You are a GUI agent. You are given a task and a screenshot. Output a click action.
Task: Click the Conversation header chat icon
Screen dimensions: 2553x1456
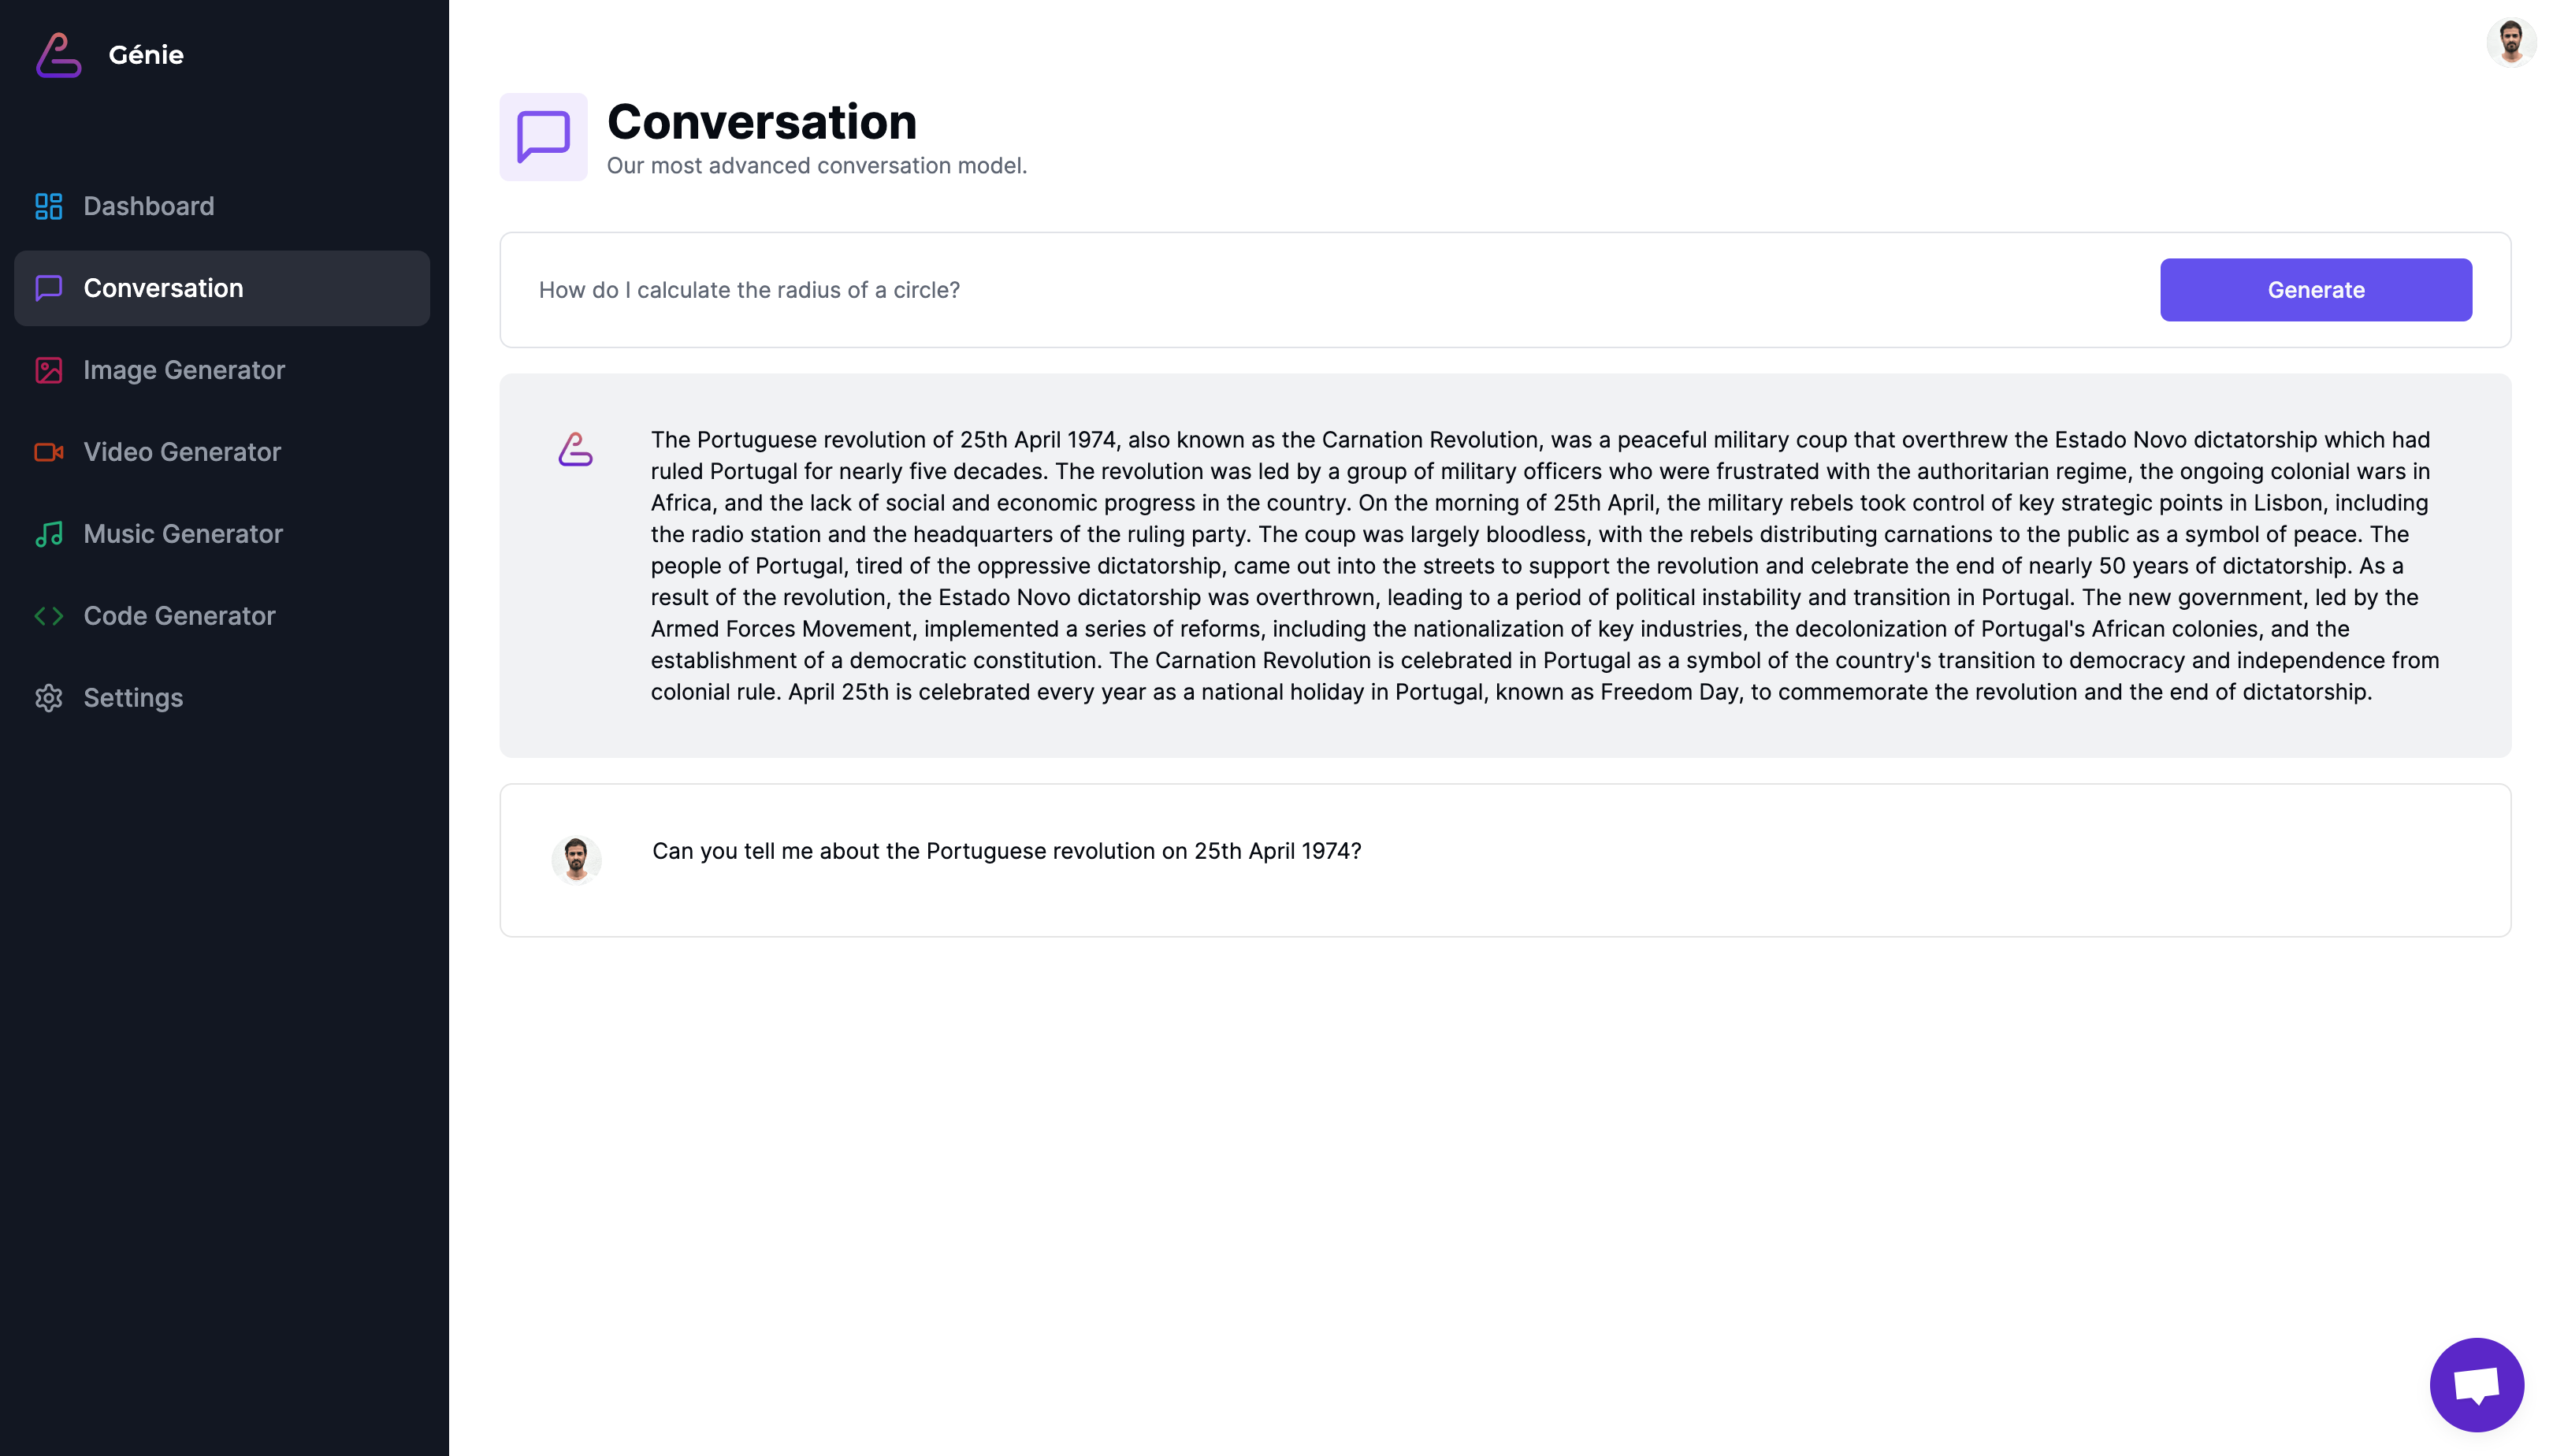[x=543, y=137]
